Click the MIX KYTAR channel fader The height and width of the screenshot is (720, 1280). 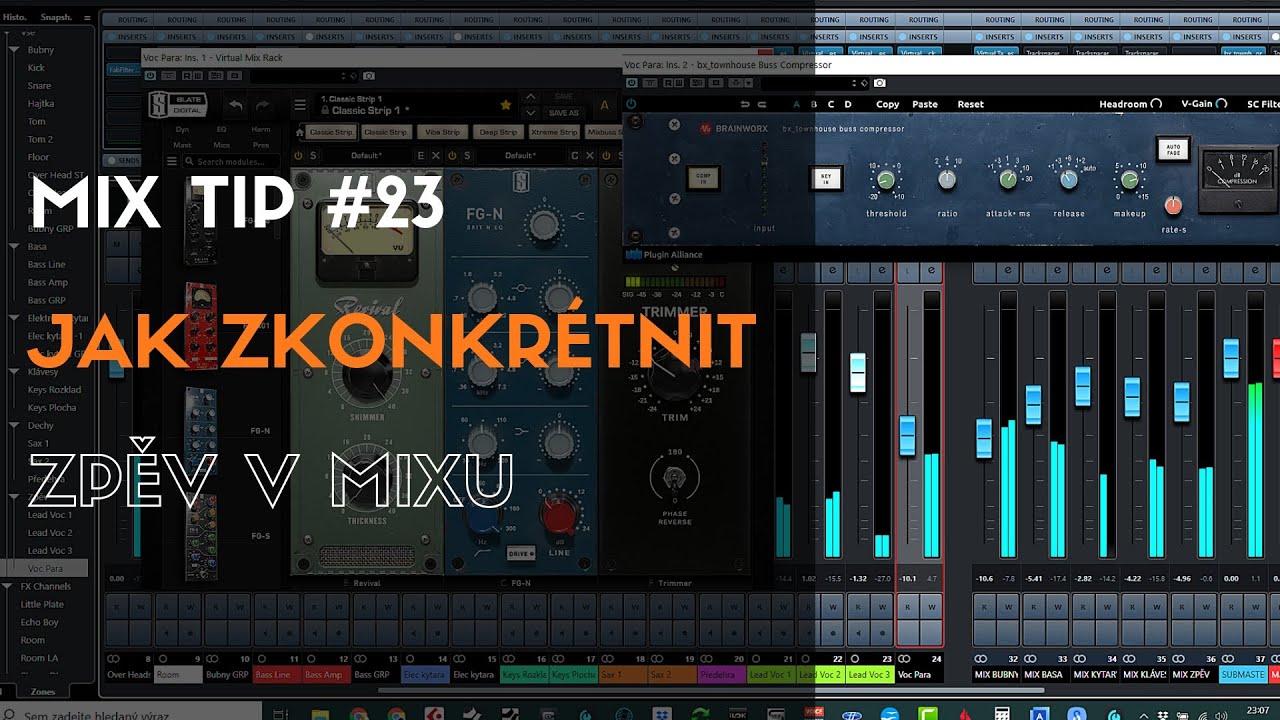pyautogui.click(x=1082, y=386)
